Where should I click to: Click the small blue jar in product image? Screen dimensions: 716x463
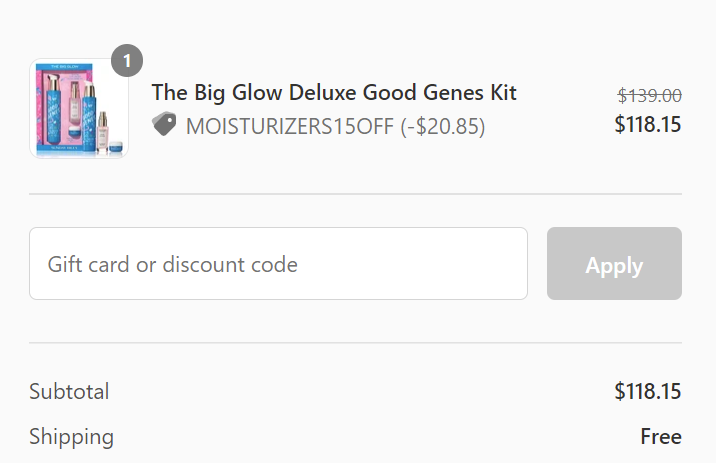tap(115, 148)
